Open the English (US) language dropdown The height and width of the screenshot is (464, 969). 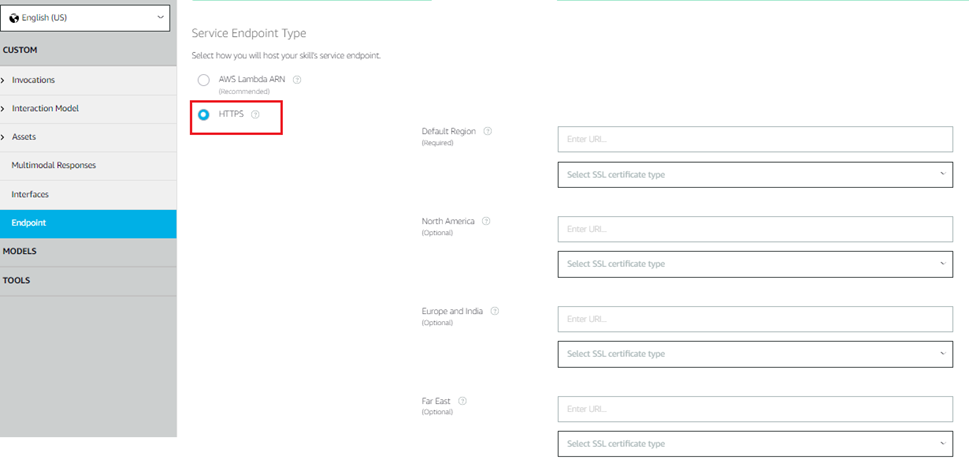[x=87, y=17]
